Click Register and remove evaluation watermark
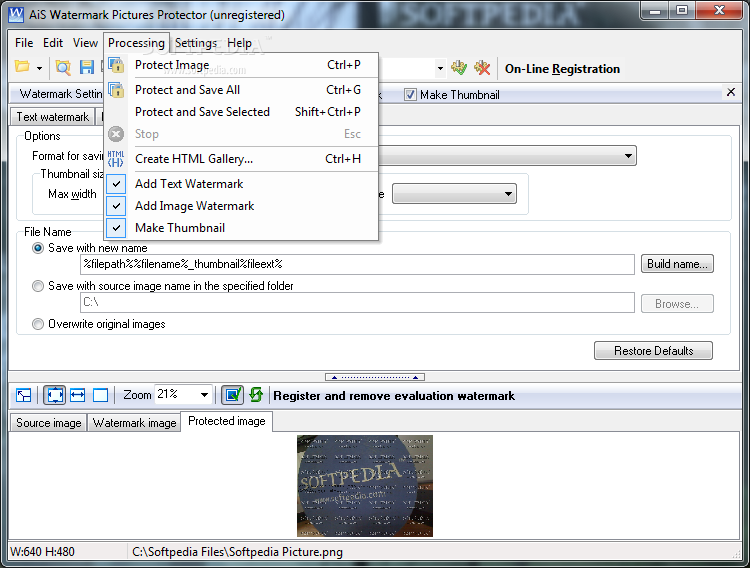This screenshot has height=568, width=750. click(x=394, y=396)
